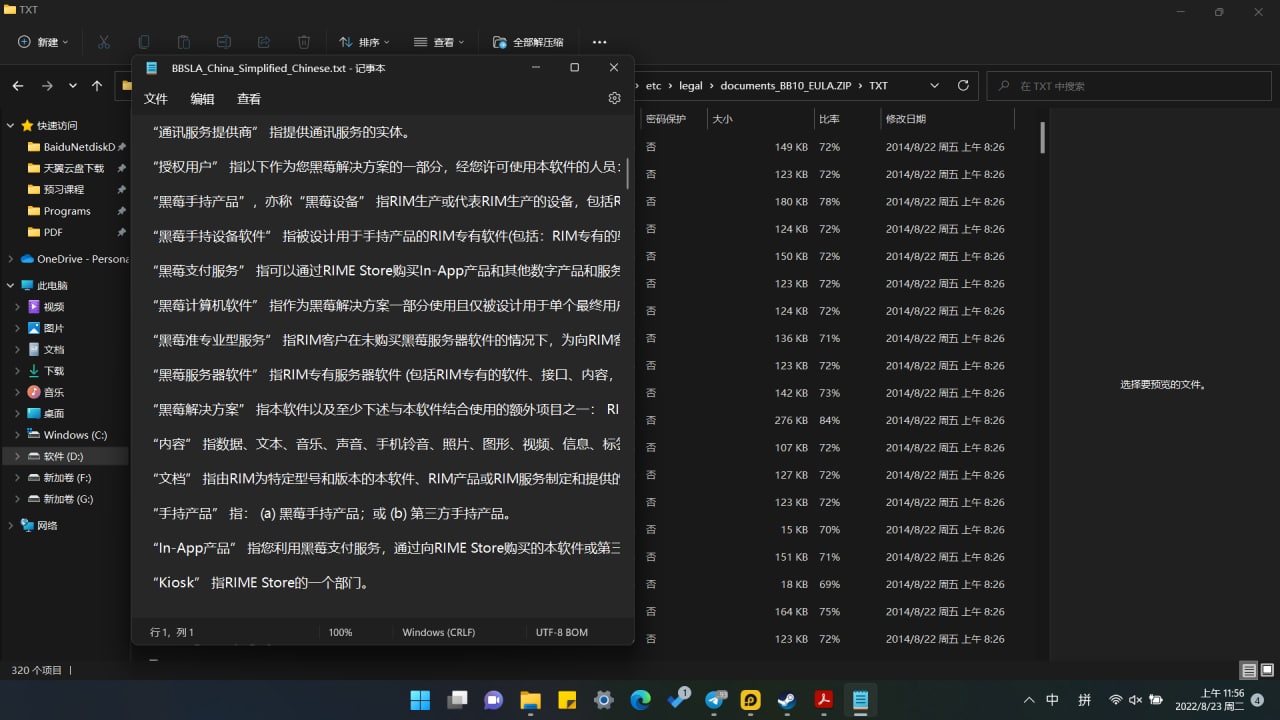Expand the OneDrive - Personal node
This screenshot has width=1280, height=720.
[x=11, y=259]
